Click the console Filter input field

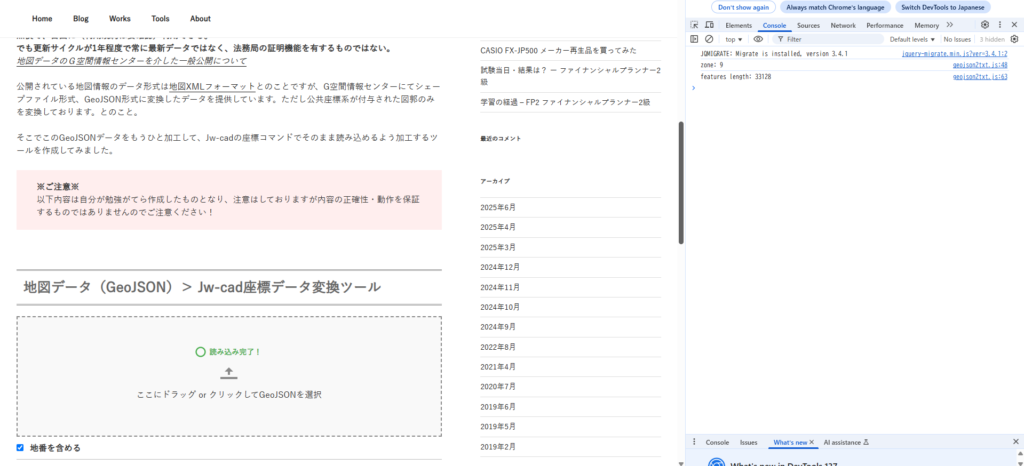(828, 39)
